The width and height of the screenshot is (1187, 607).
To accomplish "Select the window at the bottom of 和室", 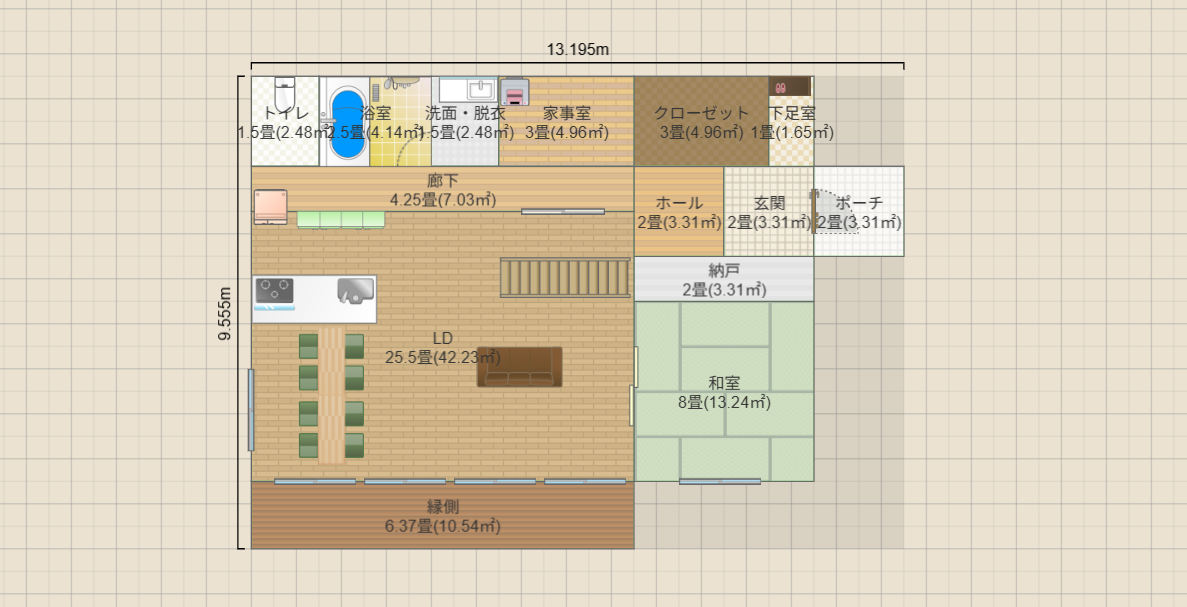I will click(x=719, y=482).
